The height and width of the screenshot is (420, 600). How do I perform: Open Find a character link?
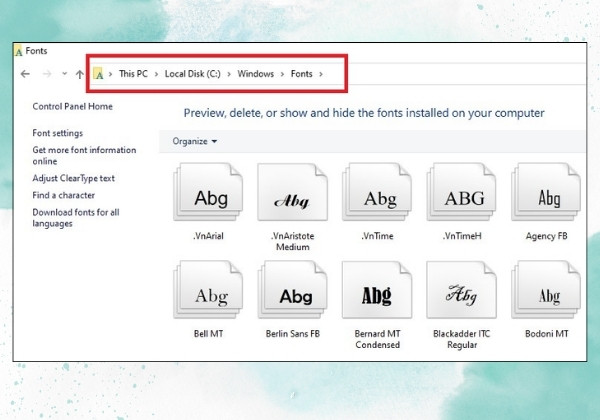tap(64, 195)
